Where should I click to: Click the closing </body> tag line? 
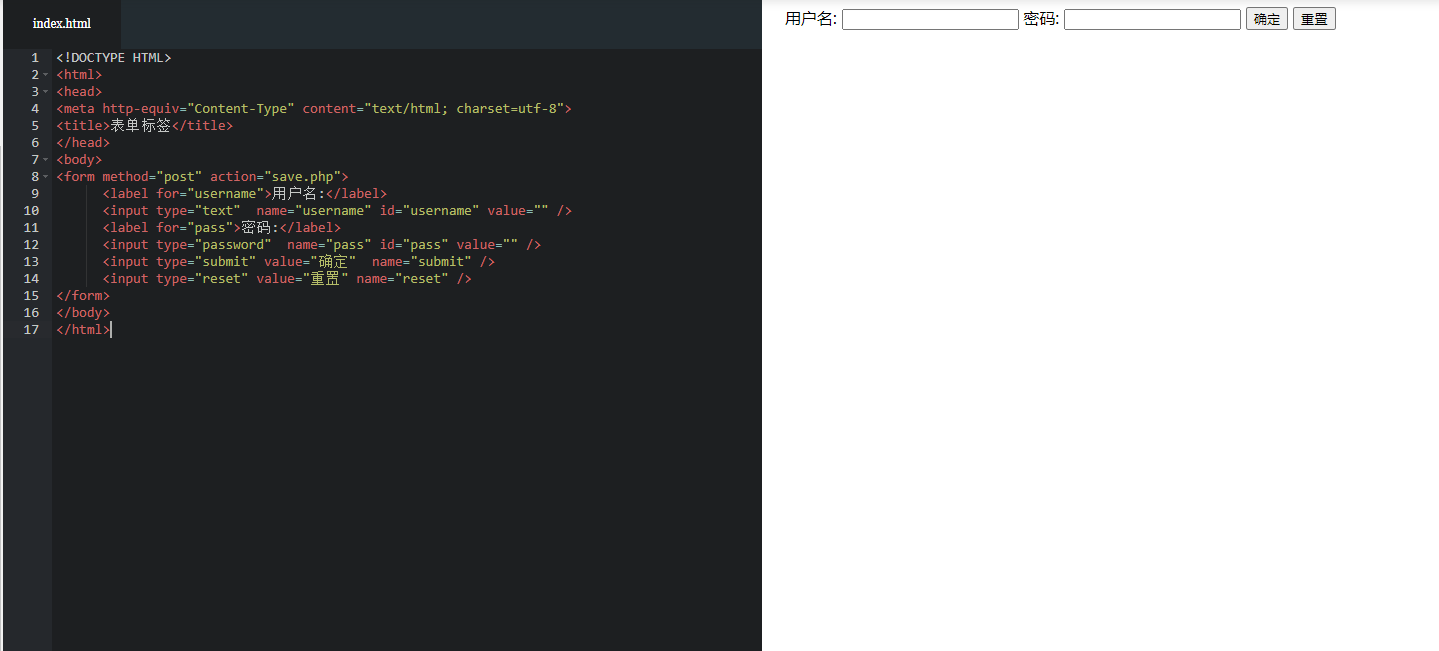pos(83,313)
